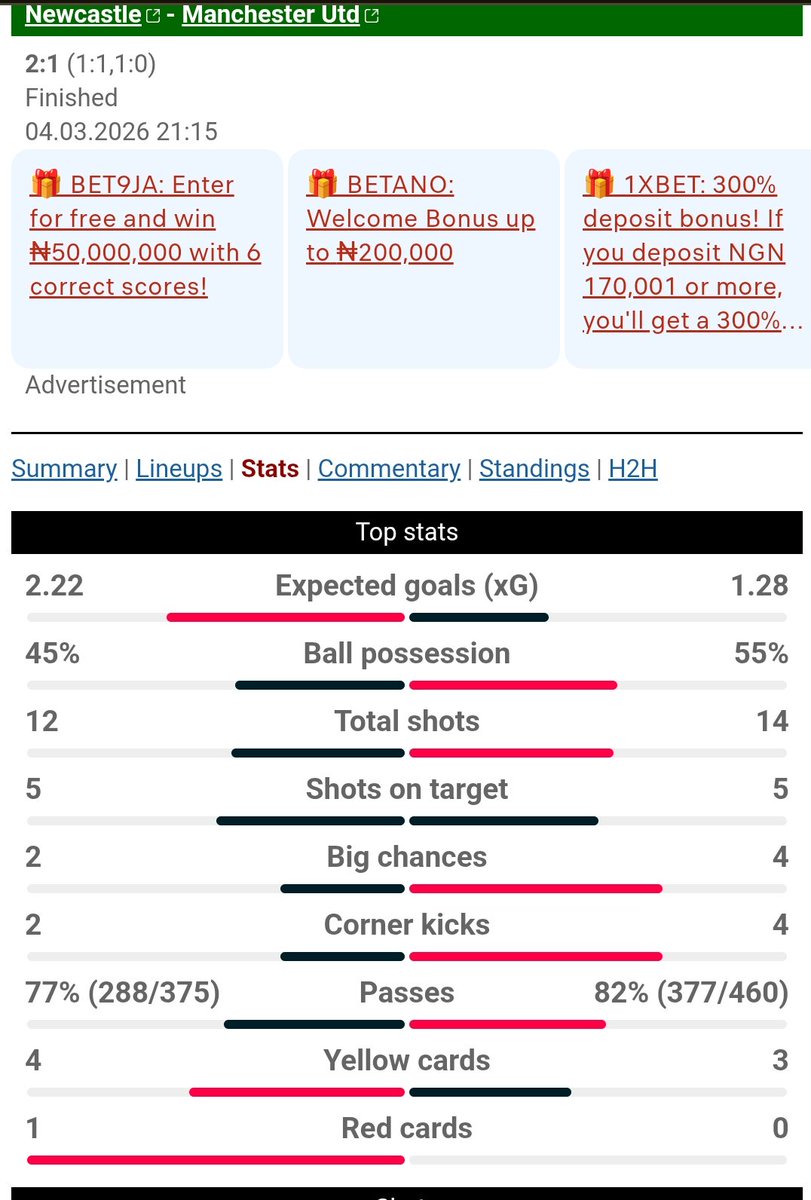Click the gift icon on 1XBET ad
Screen dimensions: 811x1200
point(599,184)
